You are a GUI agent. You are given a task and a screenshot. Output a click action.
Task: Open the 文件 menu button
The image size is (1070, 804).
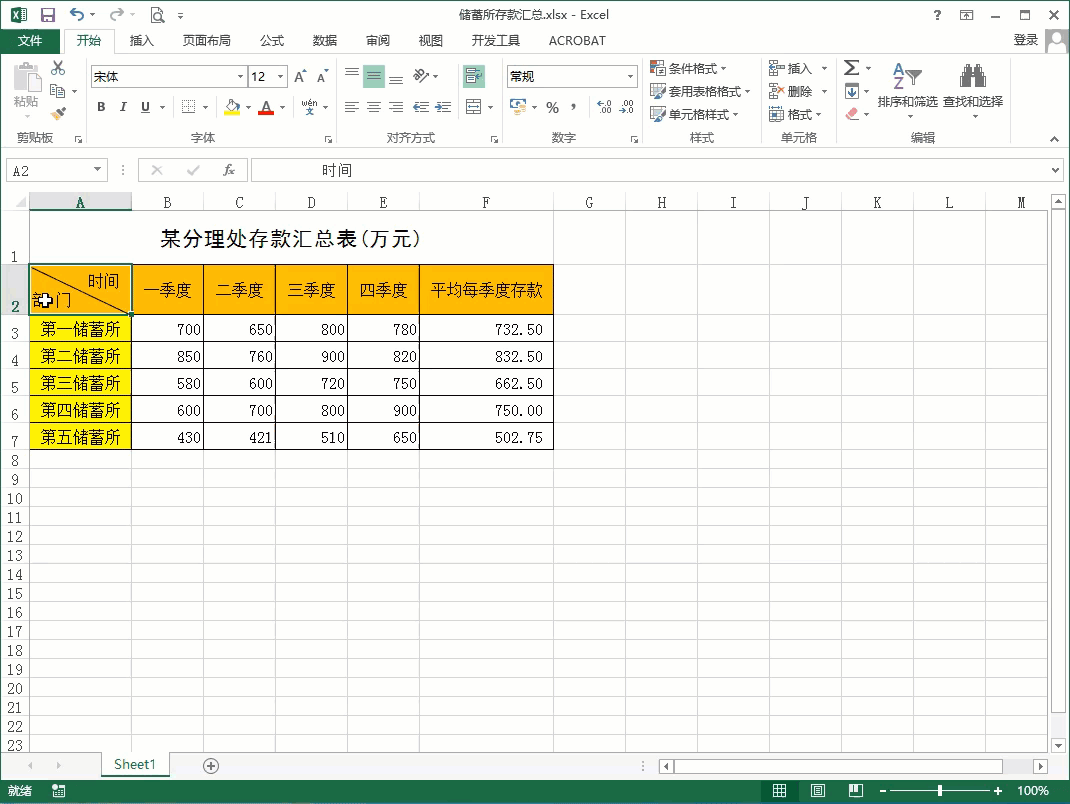[x=30, y=41]
